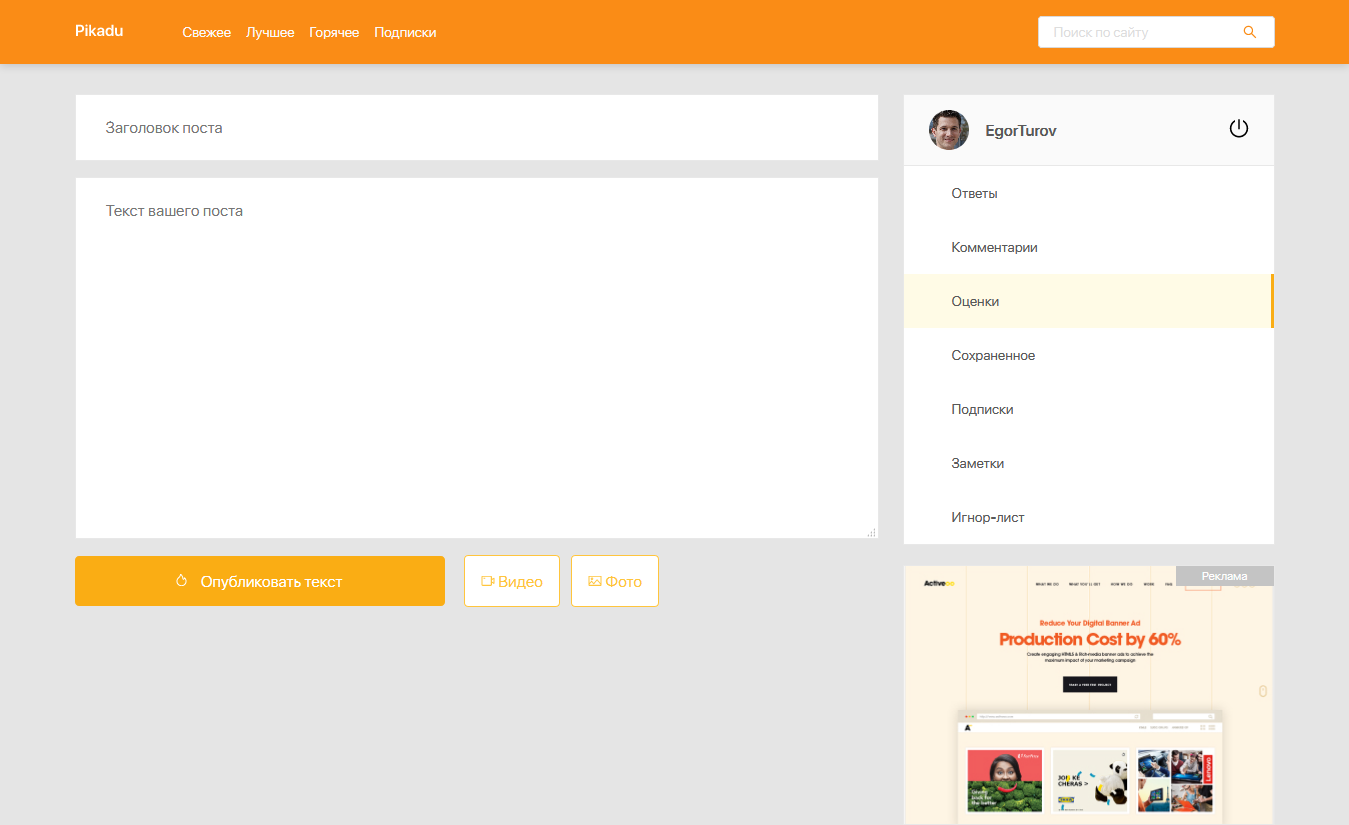Select Подписки in the sidebar menu
This screenshot has height=825, width=1349.
tap(1089, 409)
